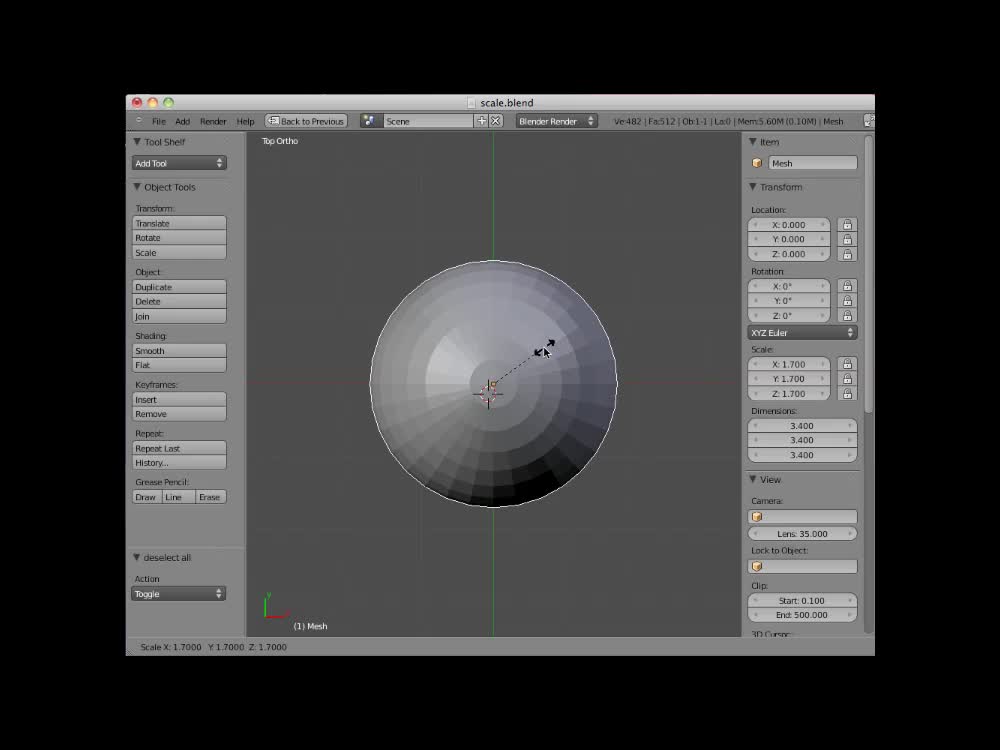
Task: Click the Smooth shading button
Action: (x=179, y=351)
